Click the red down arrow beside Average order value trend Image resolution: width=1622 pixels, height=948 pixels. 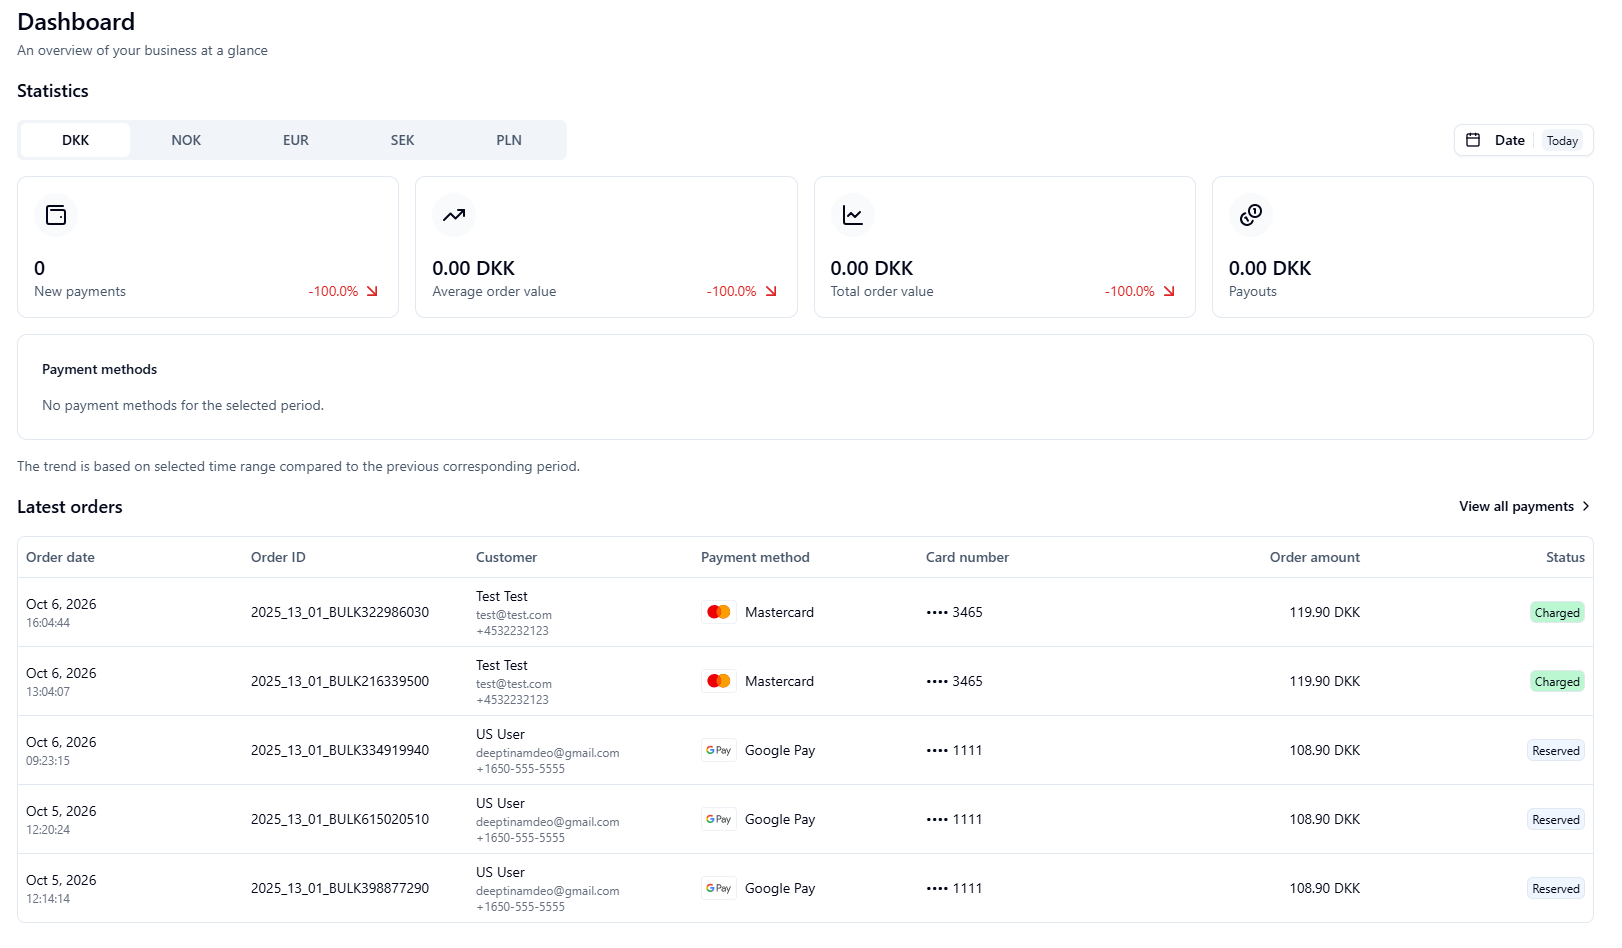click(x=771, y=292)
